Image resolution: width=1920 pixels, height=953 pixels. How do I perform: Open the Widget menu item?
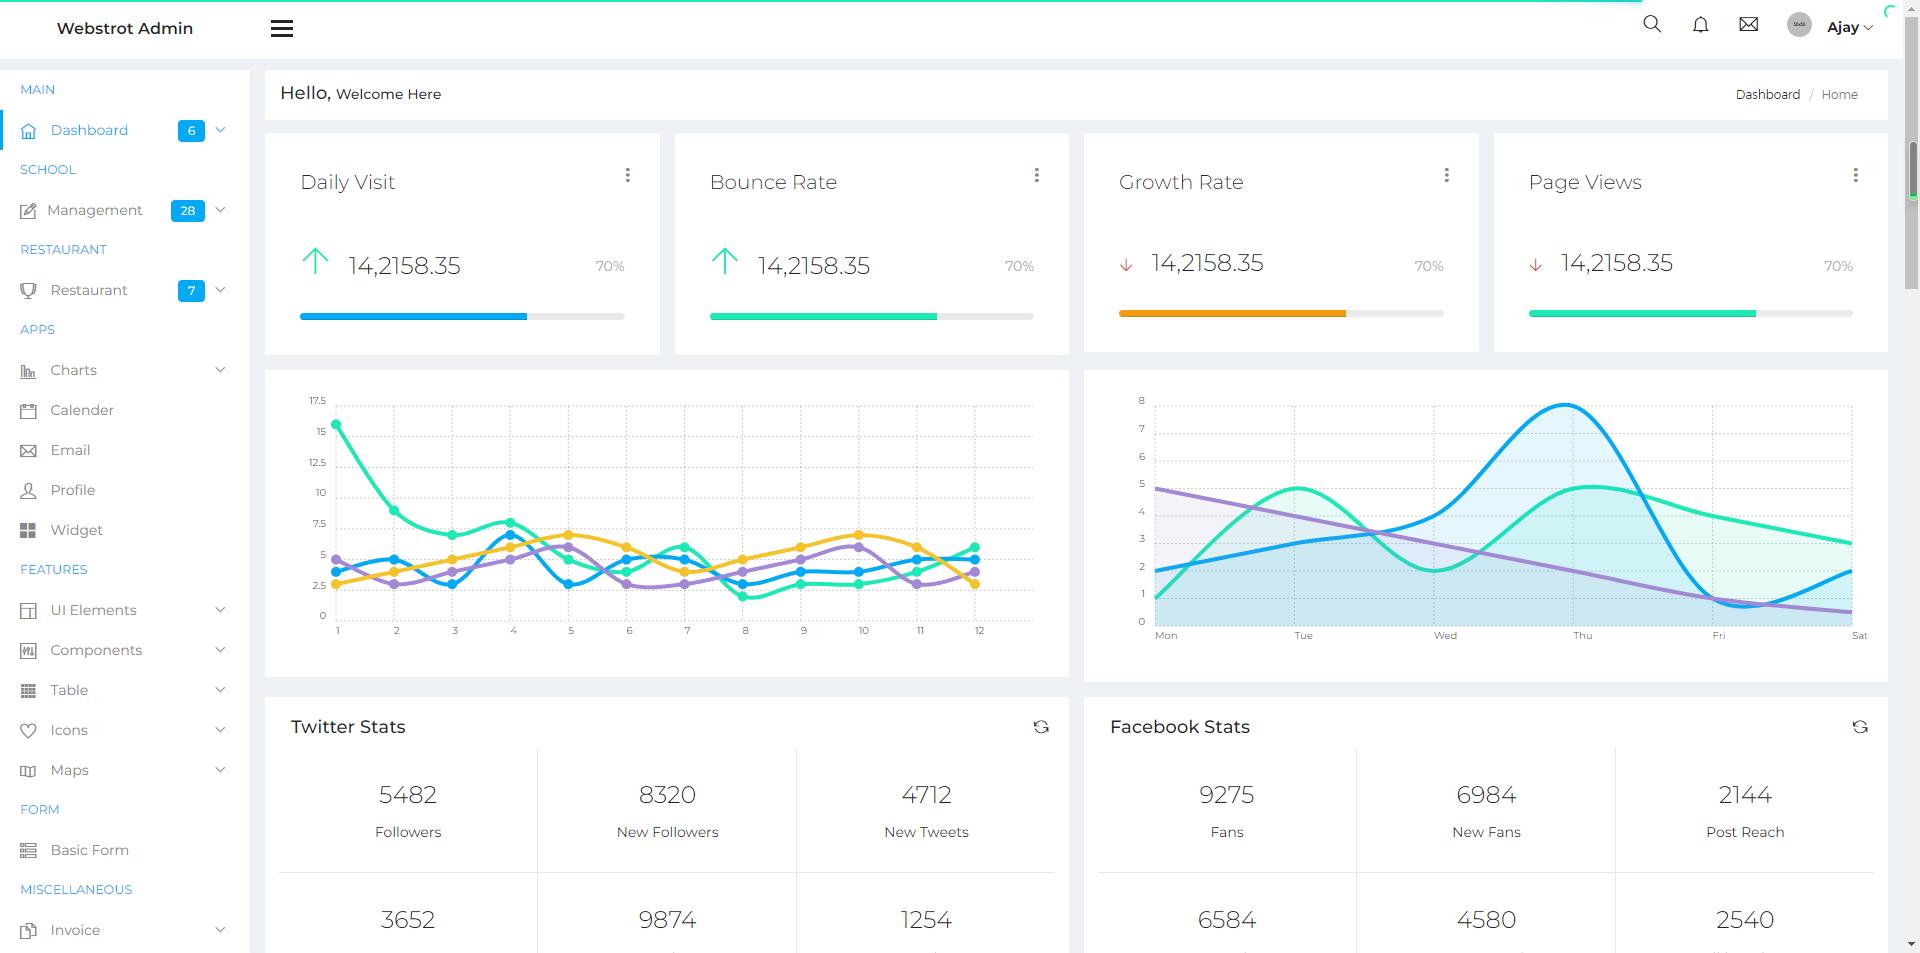click(124, 530)
